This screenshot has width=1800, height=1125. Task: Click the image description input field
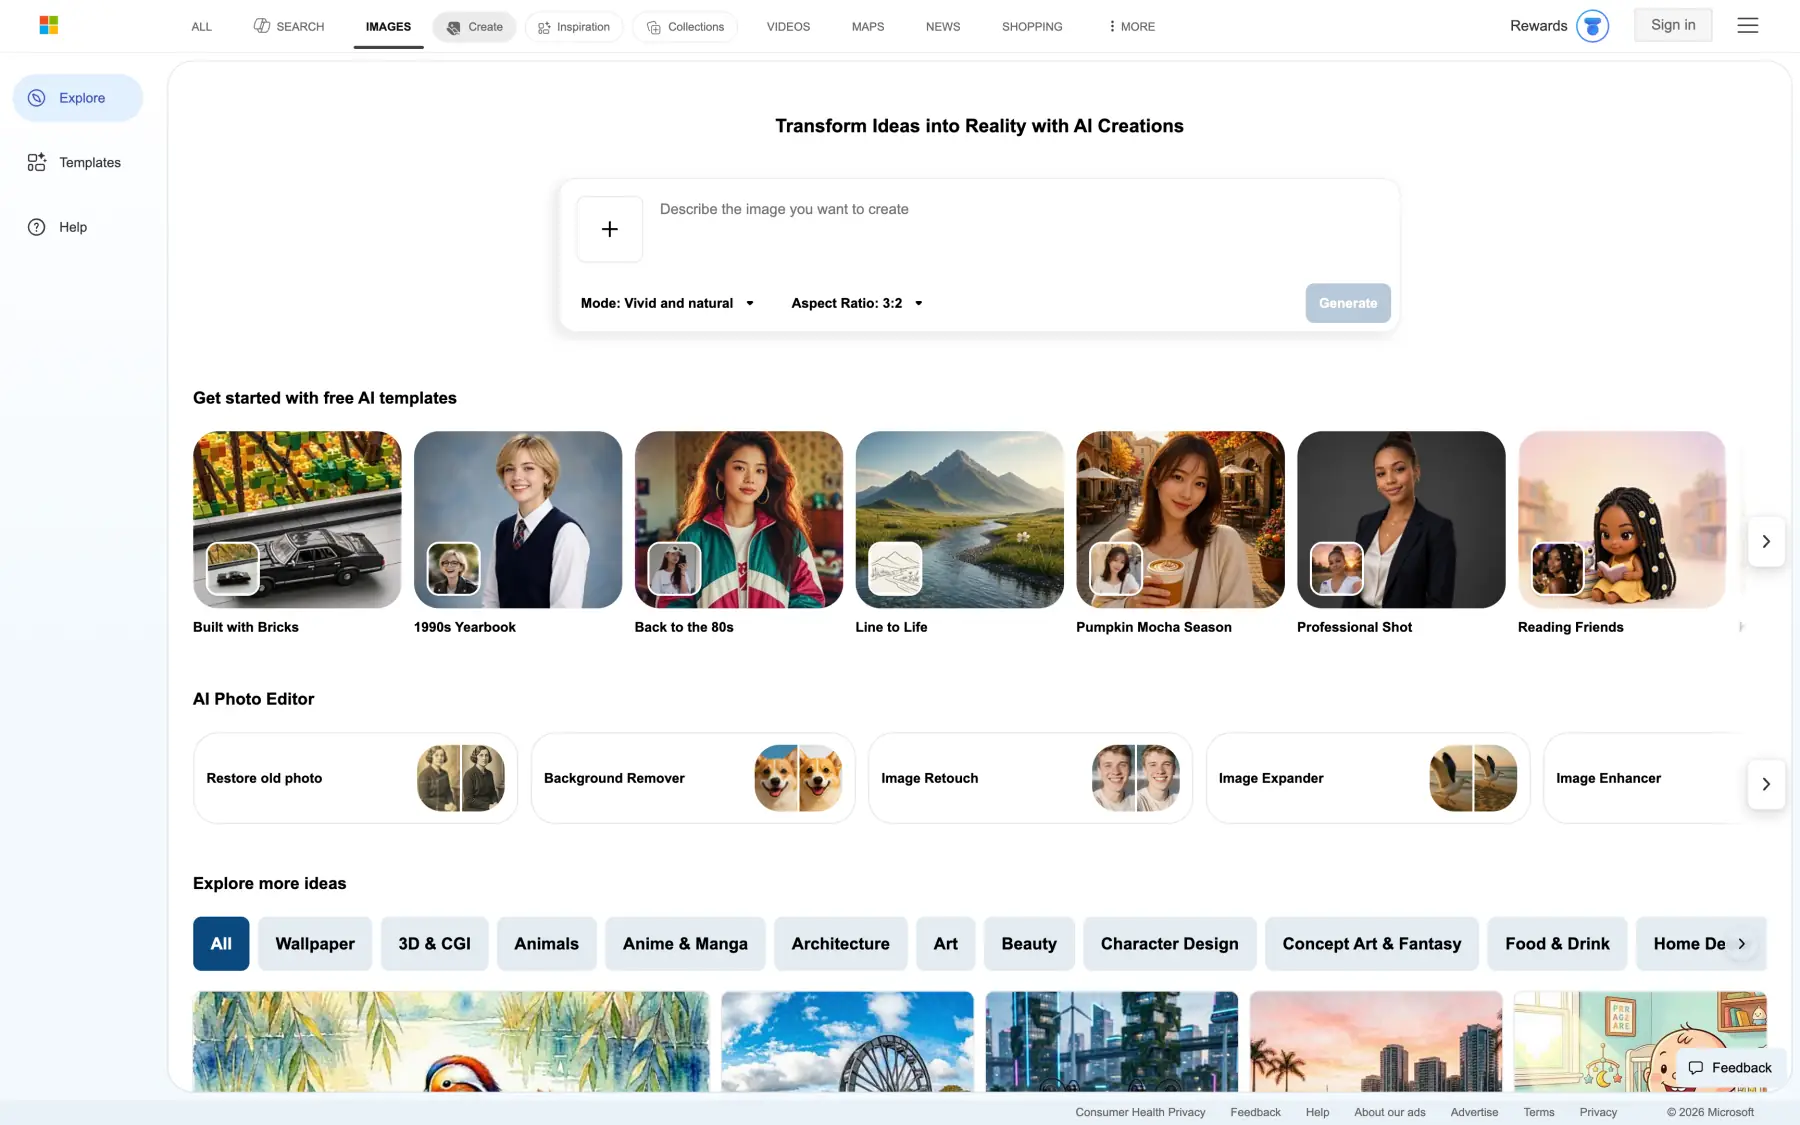1020,228
